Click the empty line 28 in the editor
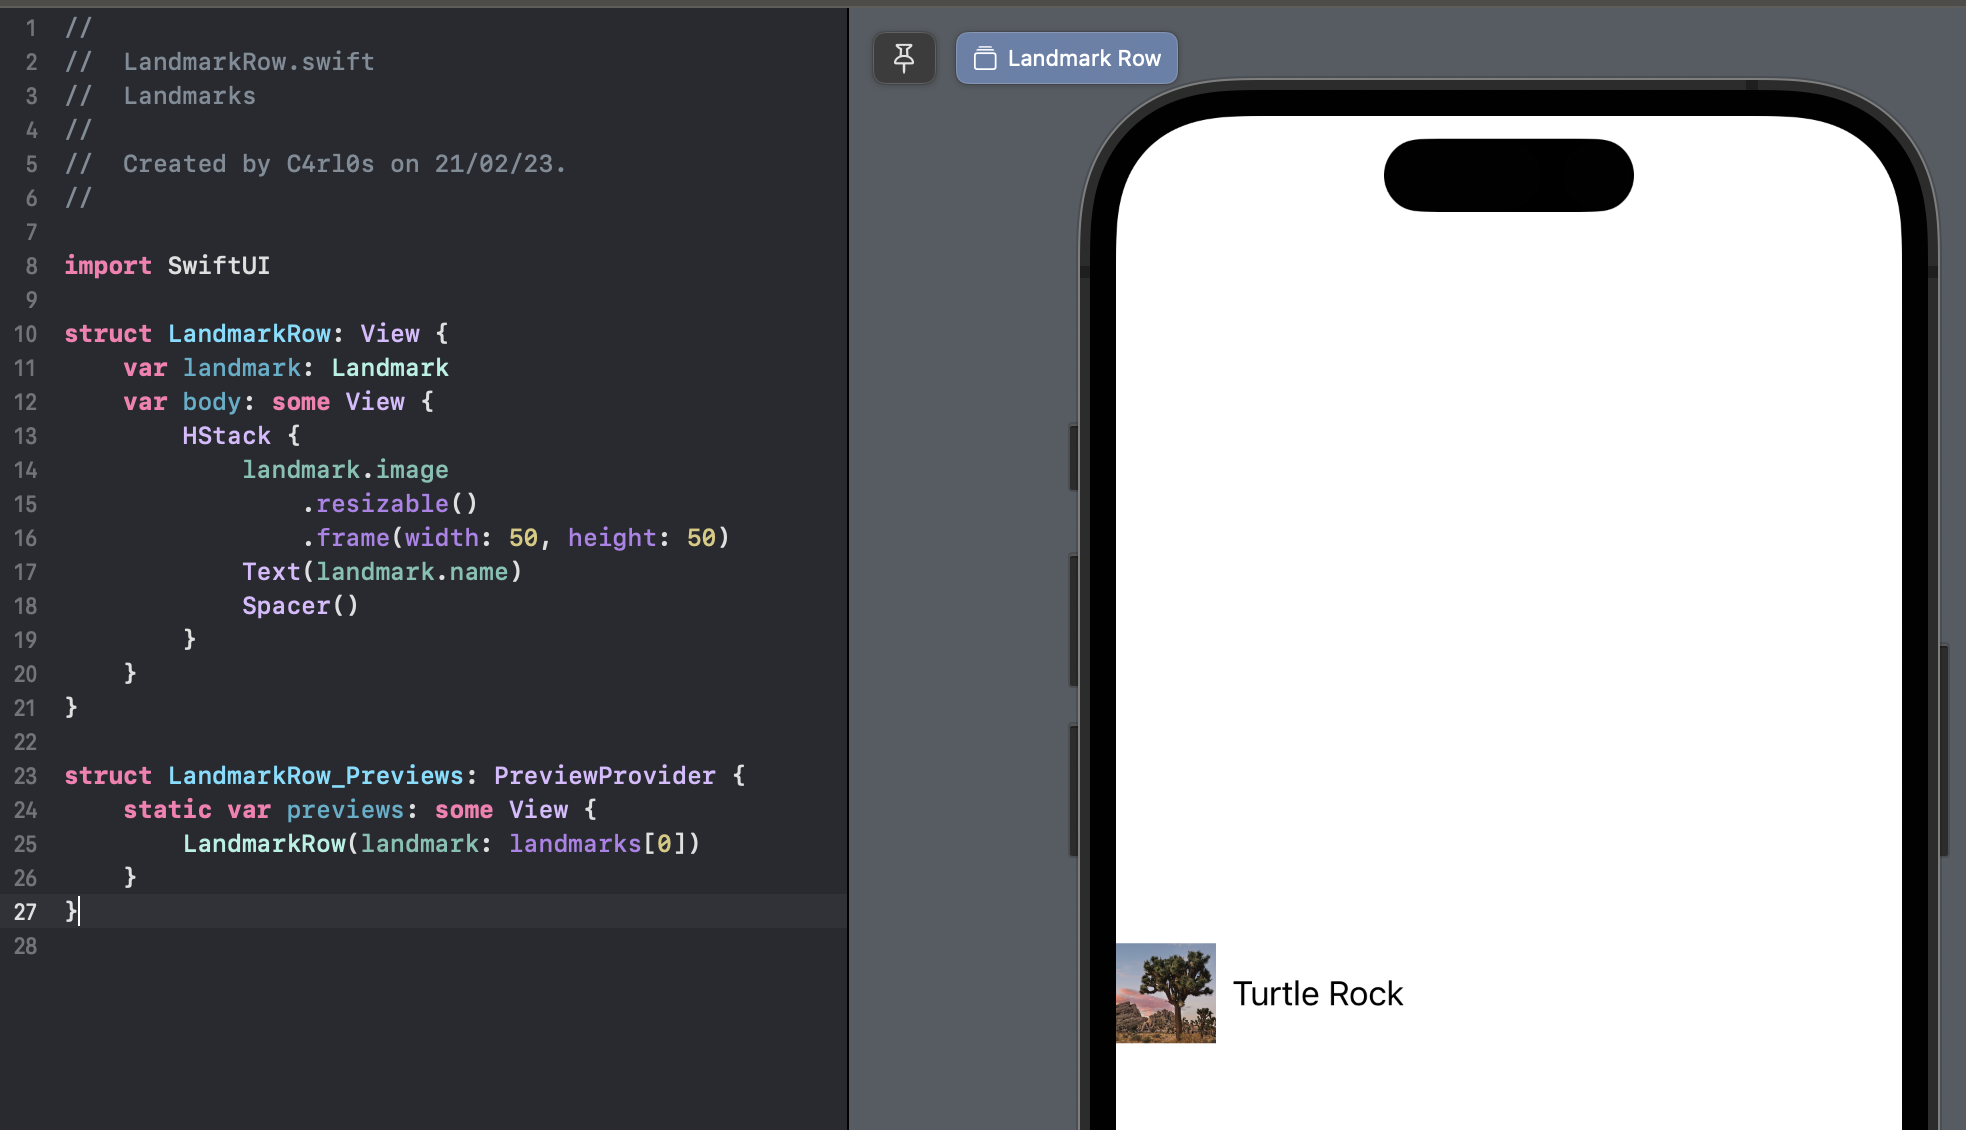 400,946
